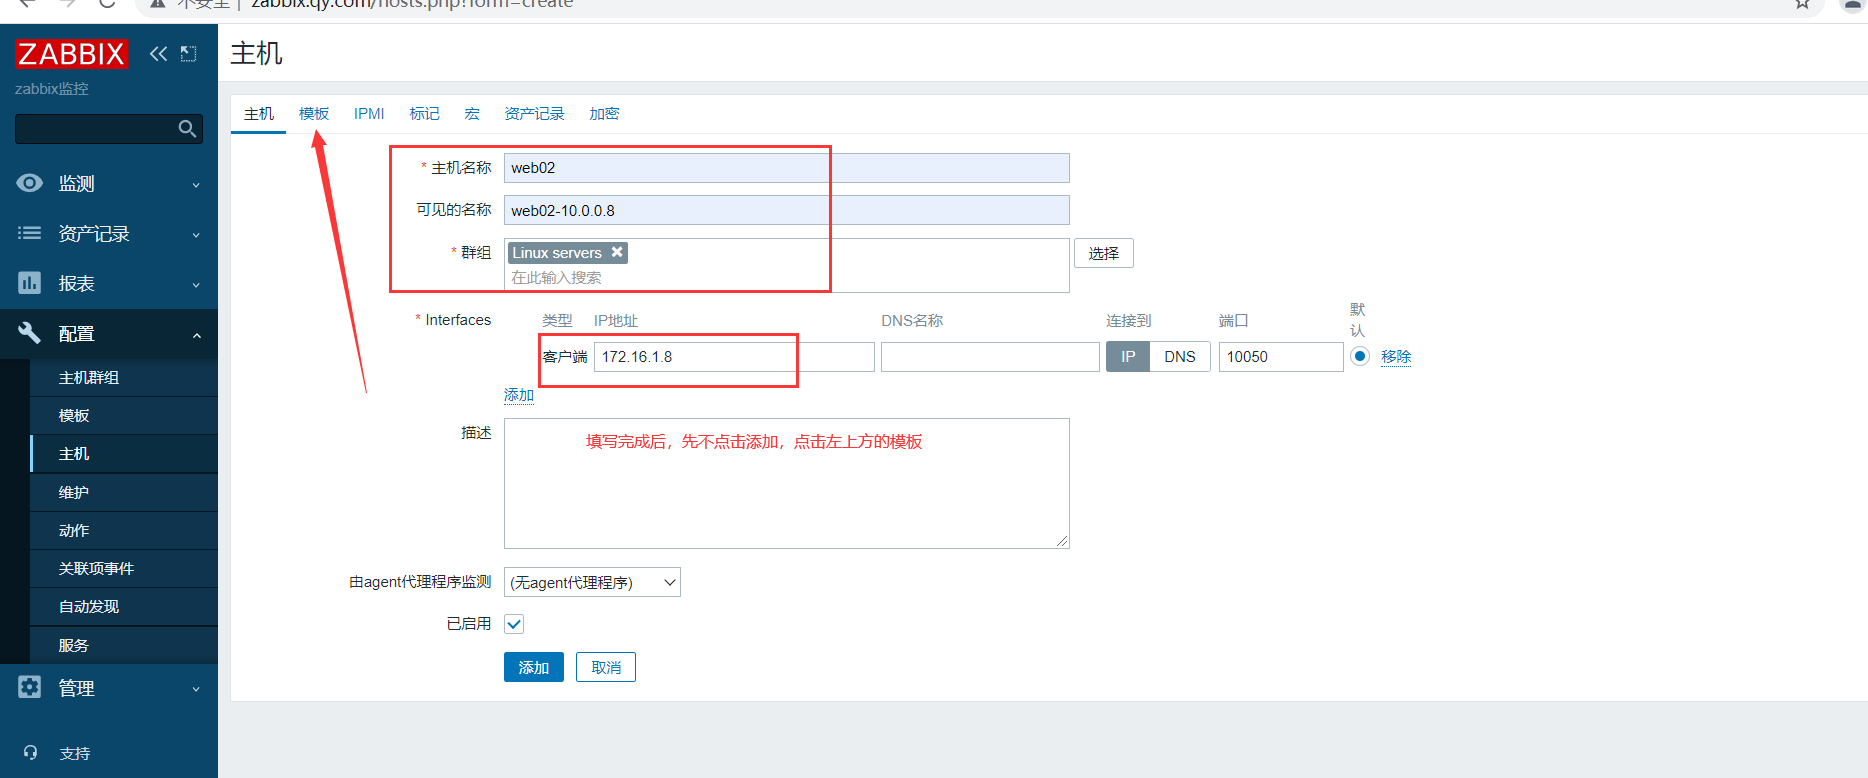Image resolution: width=1868 pixels, height=778 pixels.
Task: Focus the 主机名称 field
Action: (787, 168)
